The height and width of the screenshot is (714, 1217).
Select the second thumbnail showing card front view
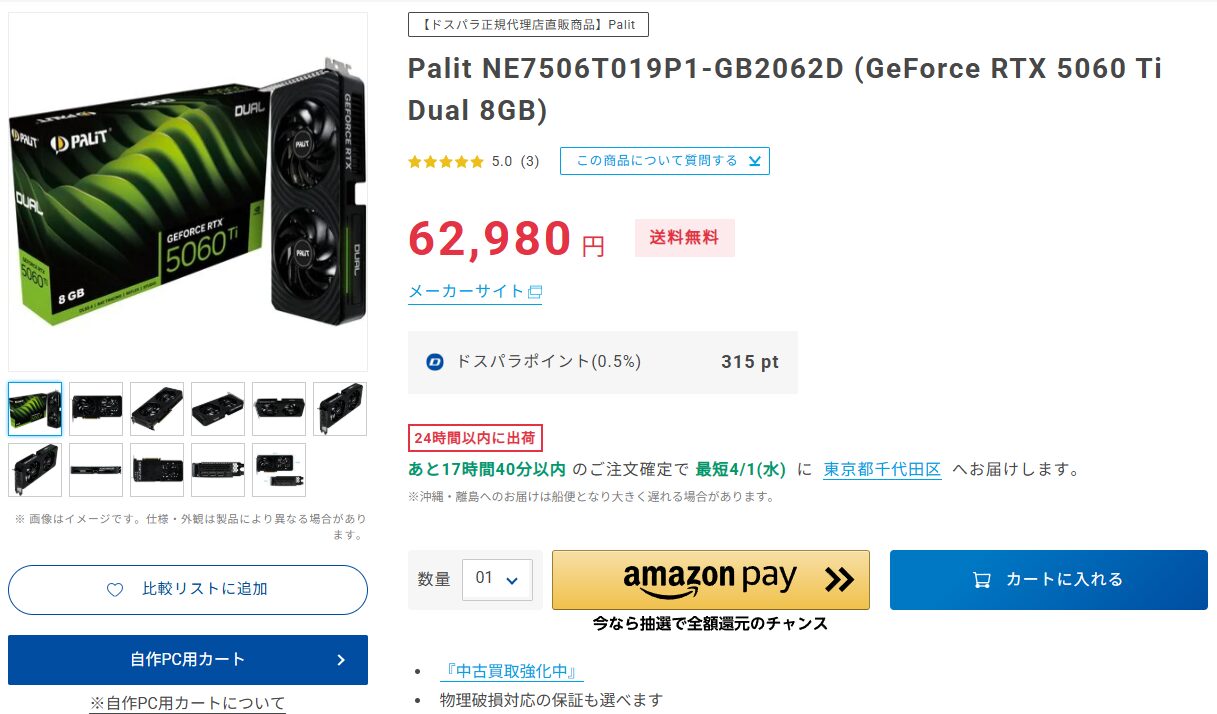96,408
